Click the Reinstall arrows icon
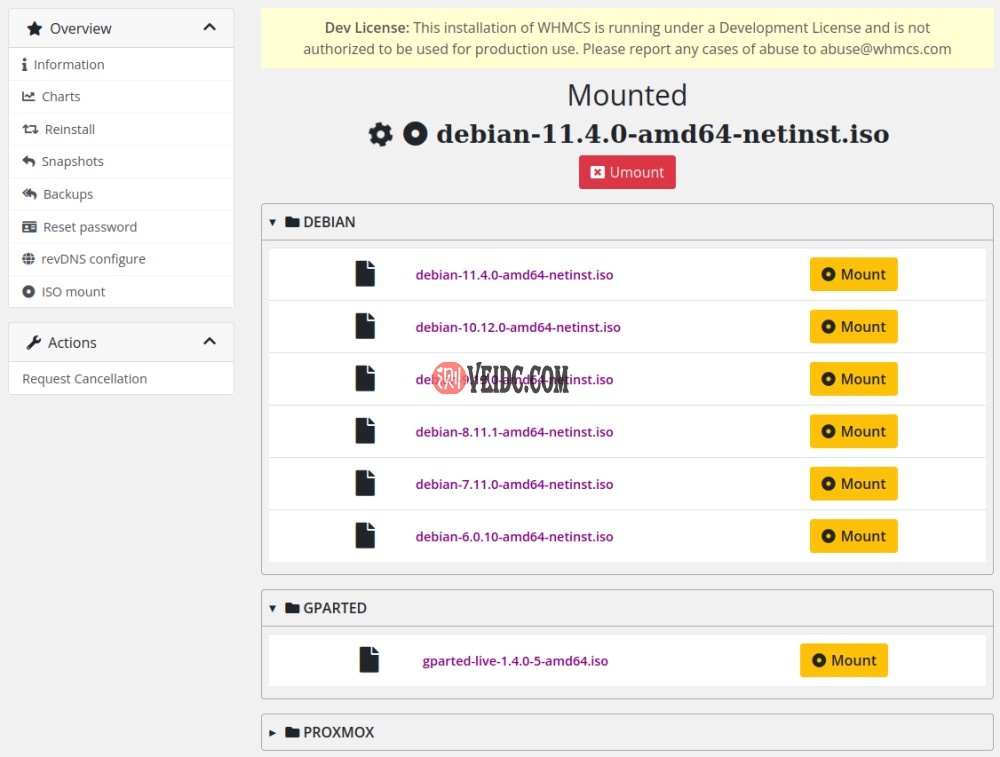Screen dimensions: 1000x757 pos(30,129)
